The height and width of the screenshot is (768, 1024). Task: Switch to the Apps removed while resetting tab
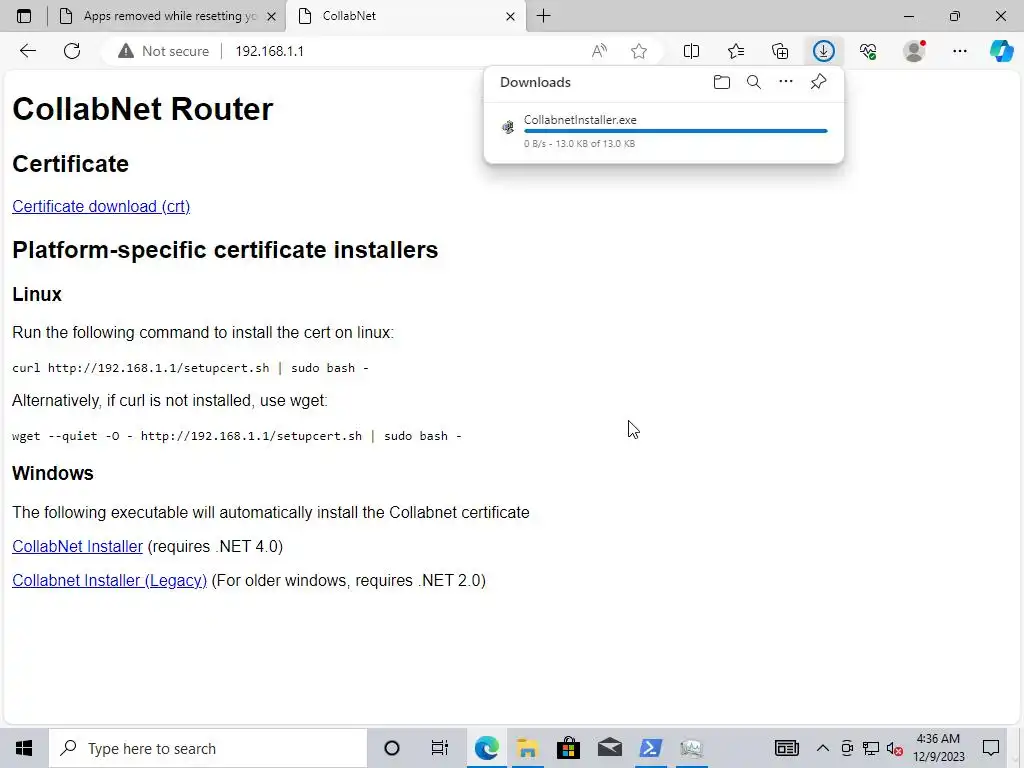(167, 16)
